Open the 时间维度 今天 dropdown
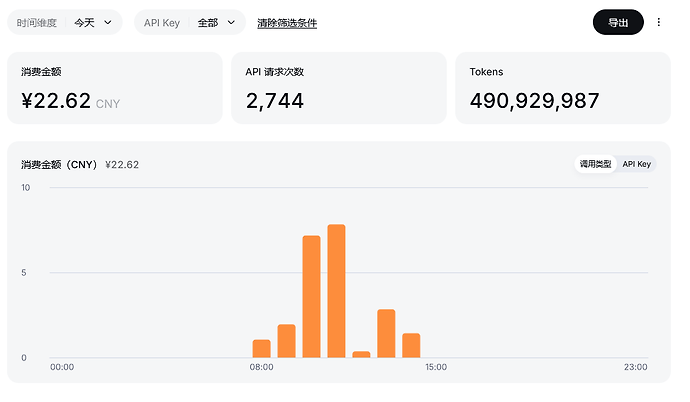The width and height of the screenshot is (690, 402). click(x=65, y=22)
